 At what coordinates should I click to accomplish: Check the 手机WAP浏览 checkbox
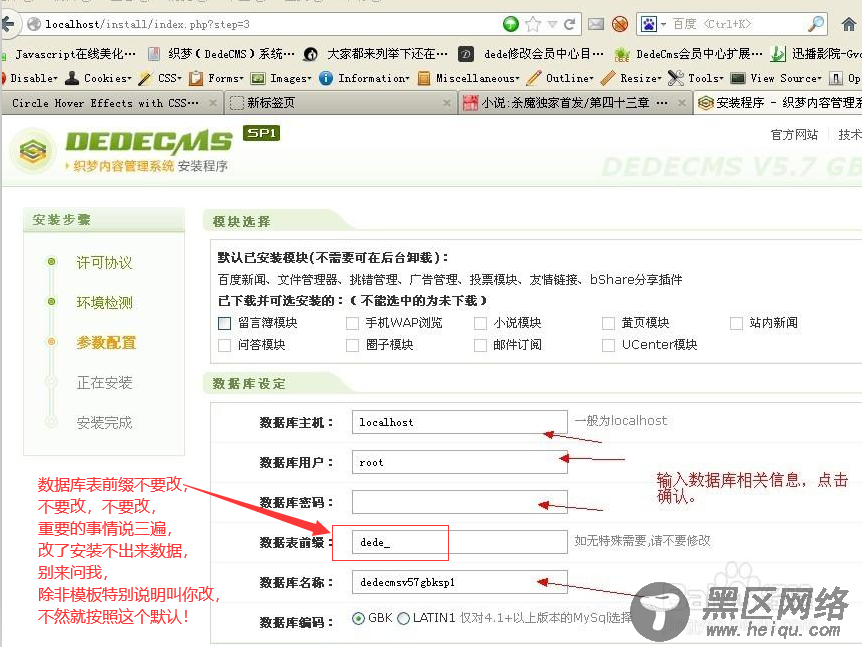coord(352,323)
